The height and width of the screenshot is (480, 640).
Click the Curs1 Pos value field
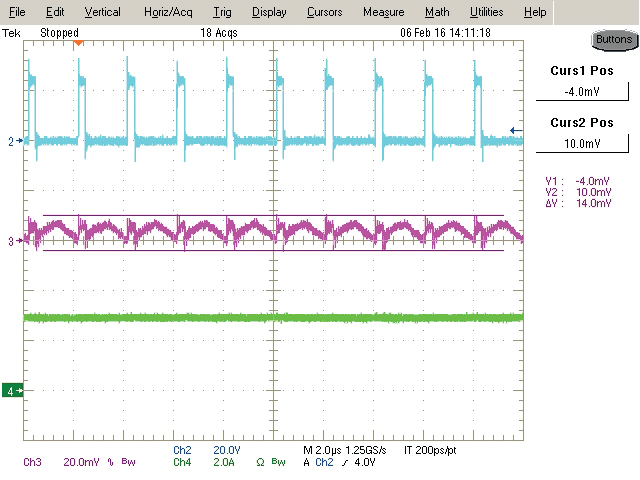point(580,93)
